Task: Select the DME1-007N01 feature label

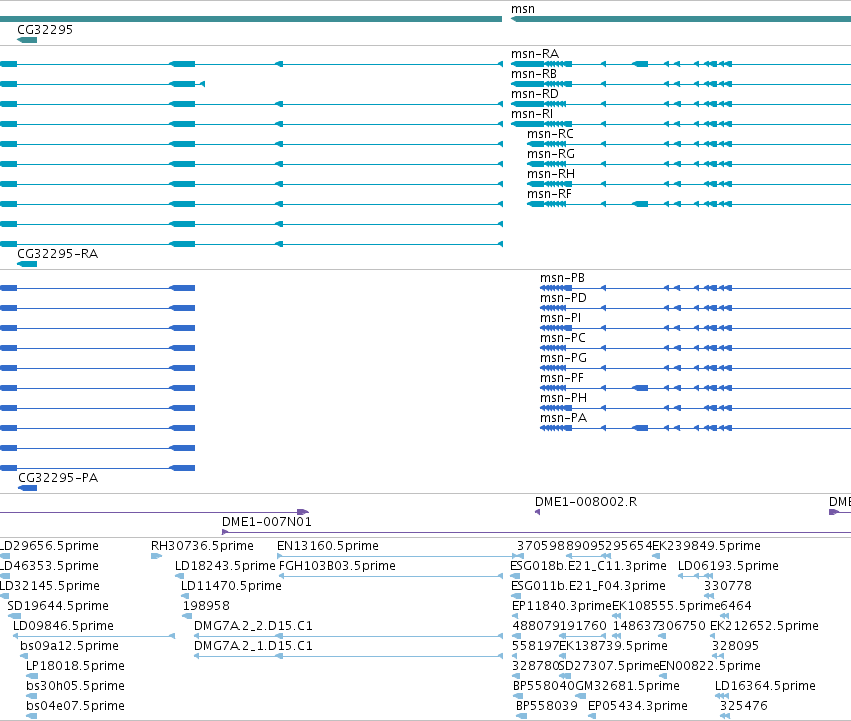Action: click(x=266, y=522)
